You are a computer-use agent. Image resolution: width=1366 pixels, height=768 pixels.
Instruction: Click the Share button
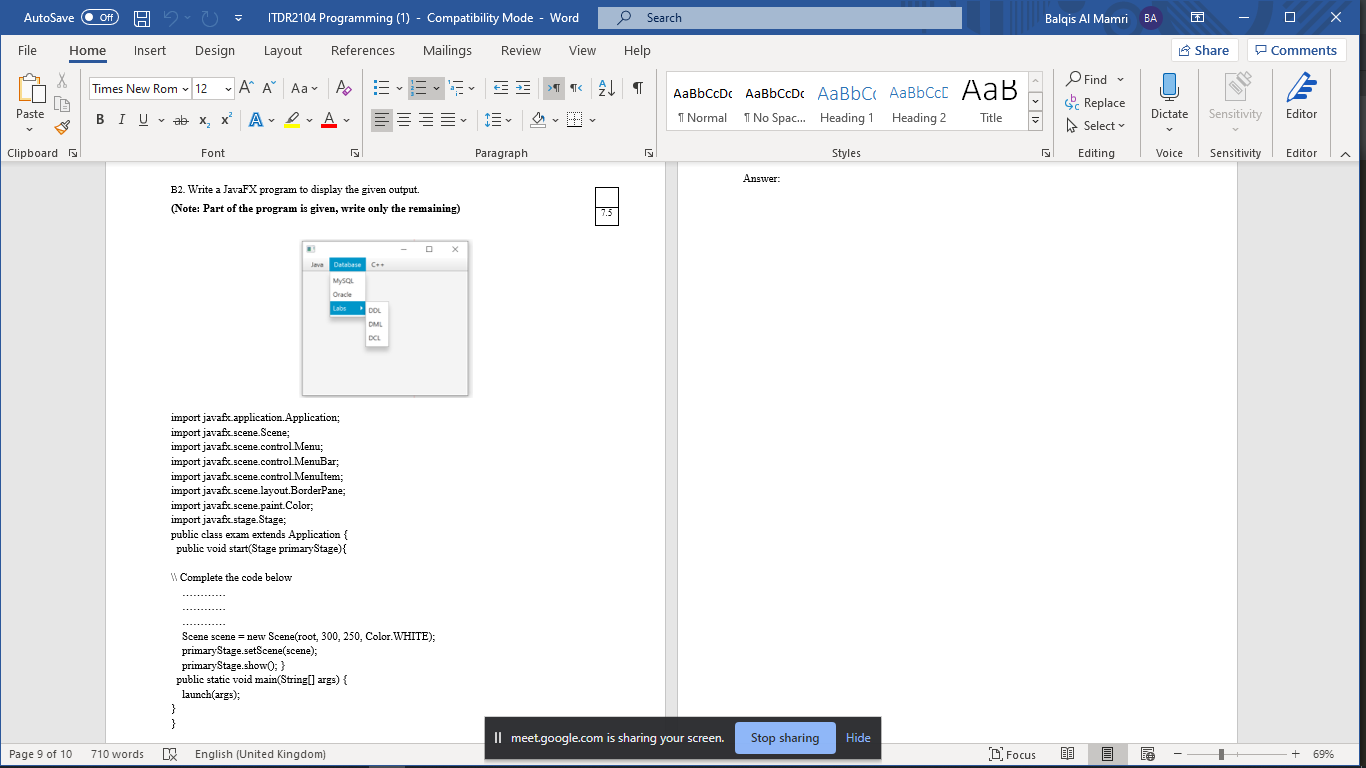1205,50
